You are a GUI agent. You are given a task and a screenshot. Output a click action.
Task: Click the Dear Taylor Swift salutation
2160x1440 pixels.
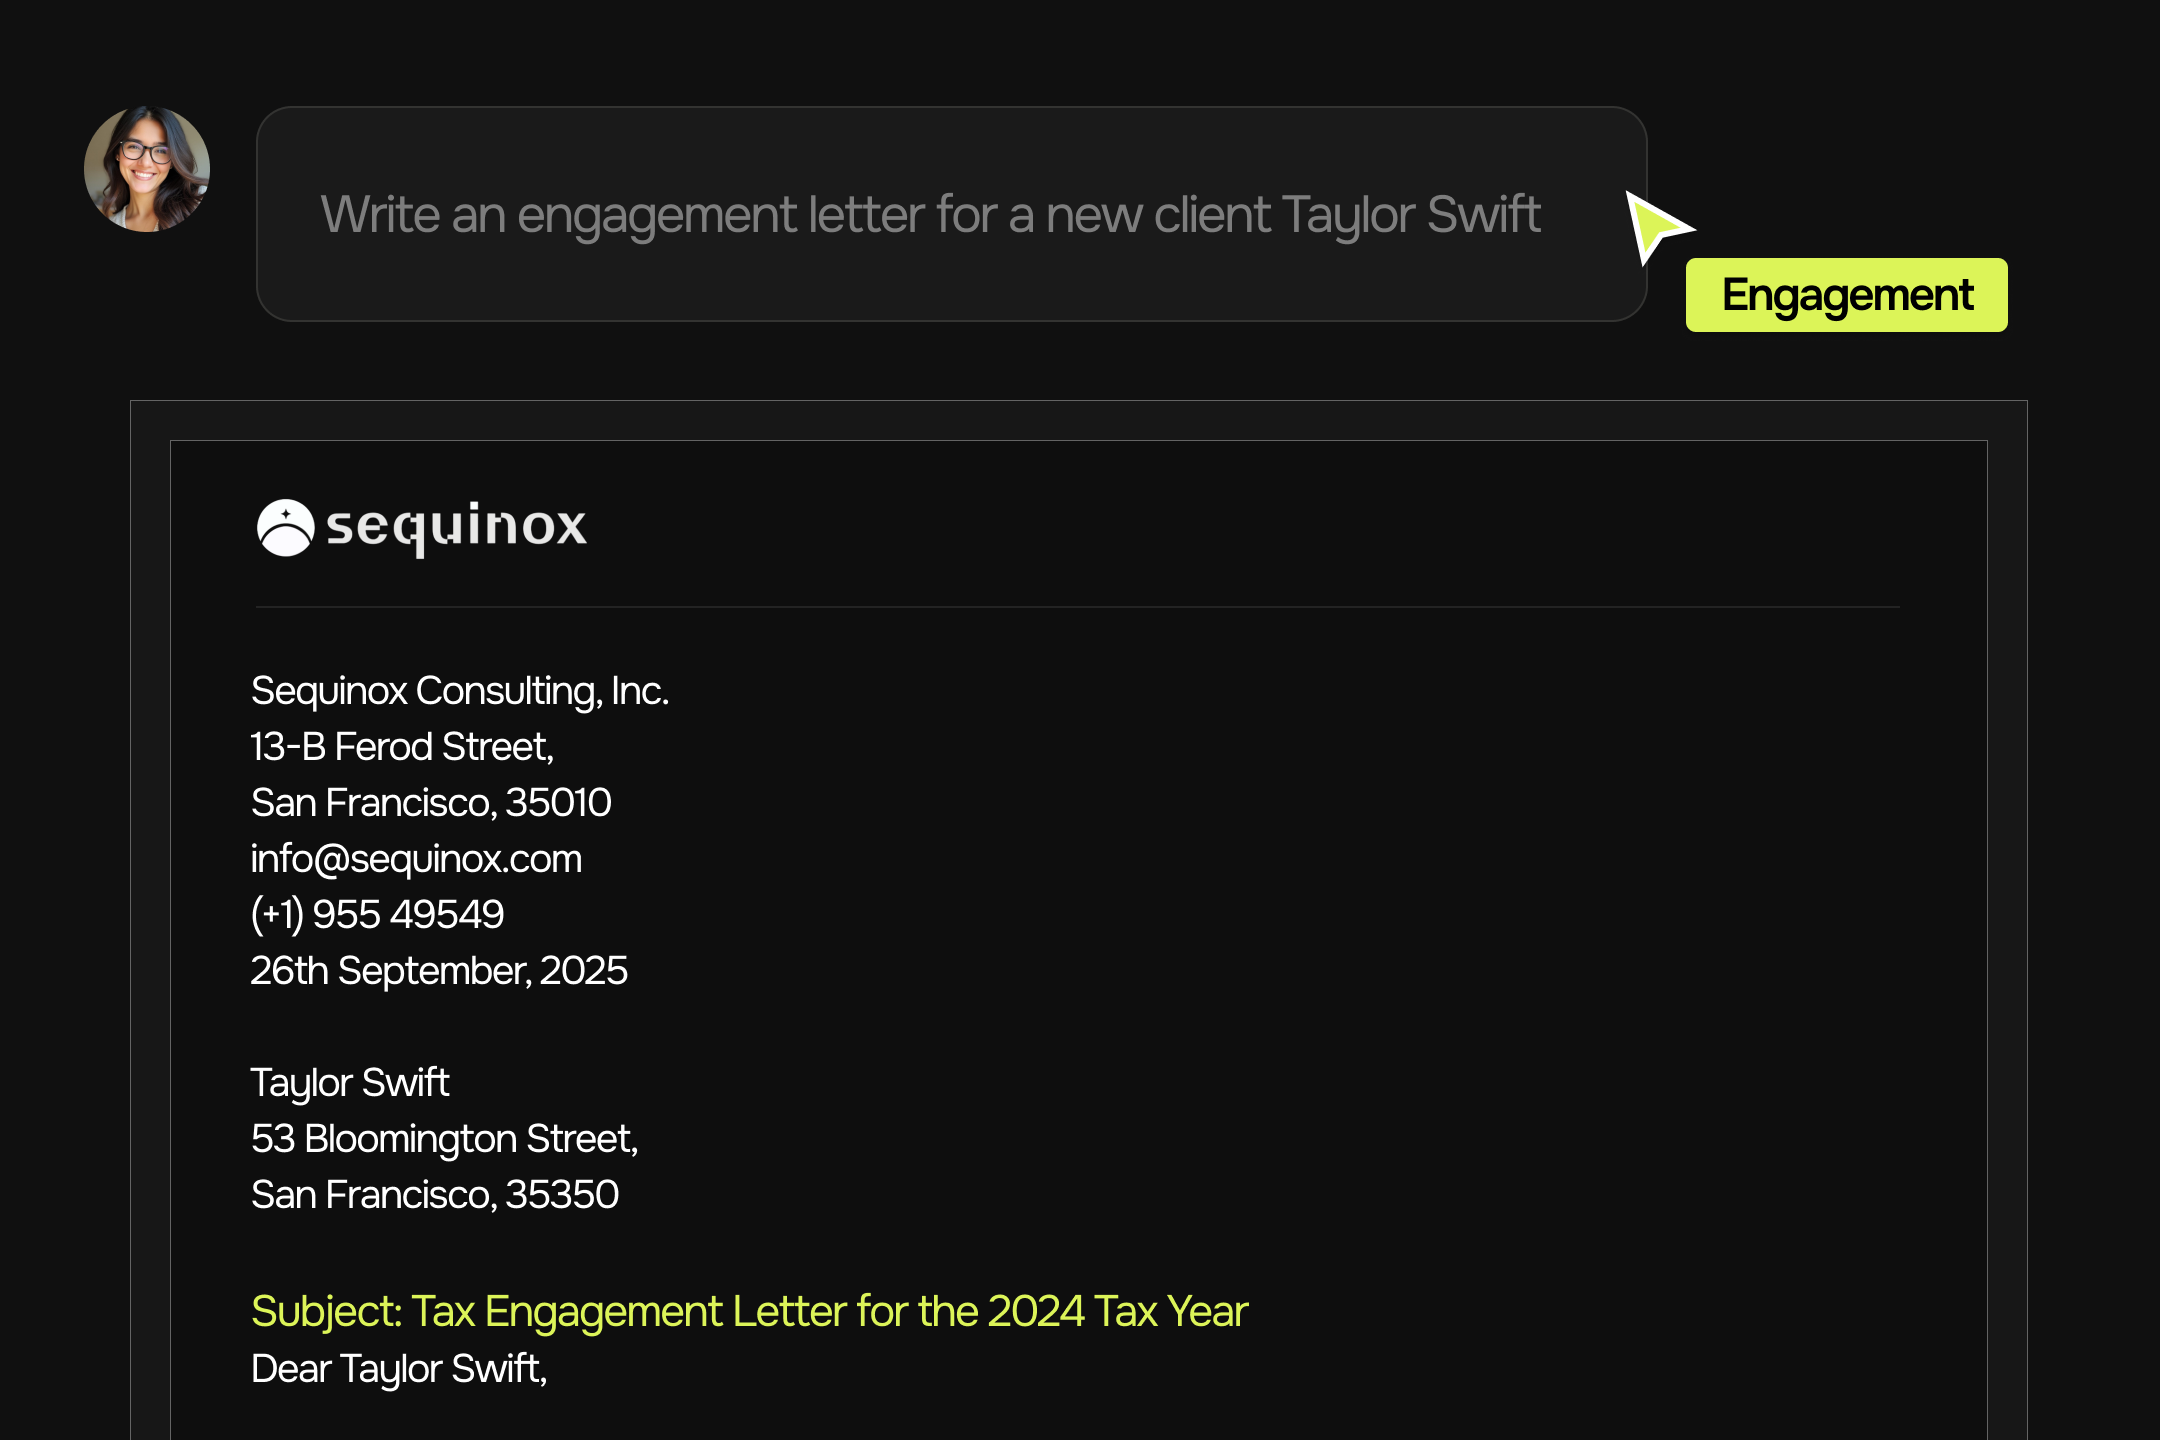399,1369
